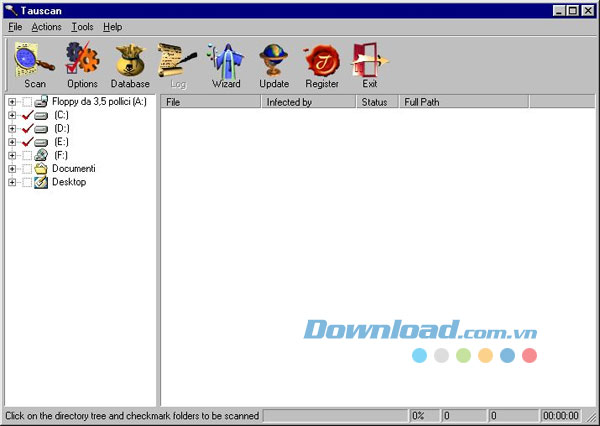The height and width of the screenshot is (426, 600).
Task: Expand the E: drive node
Action: 12,142
